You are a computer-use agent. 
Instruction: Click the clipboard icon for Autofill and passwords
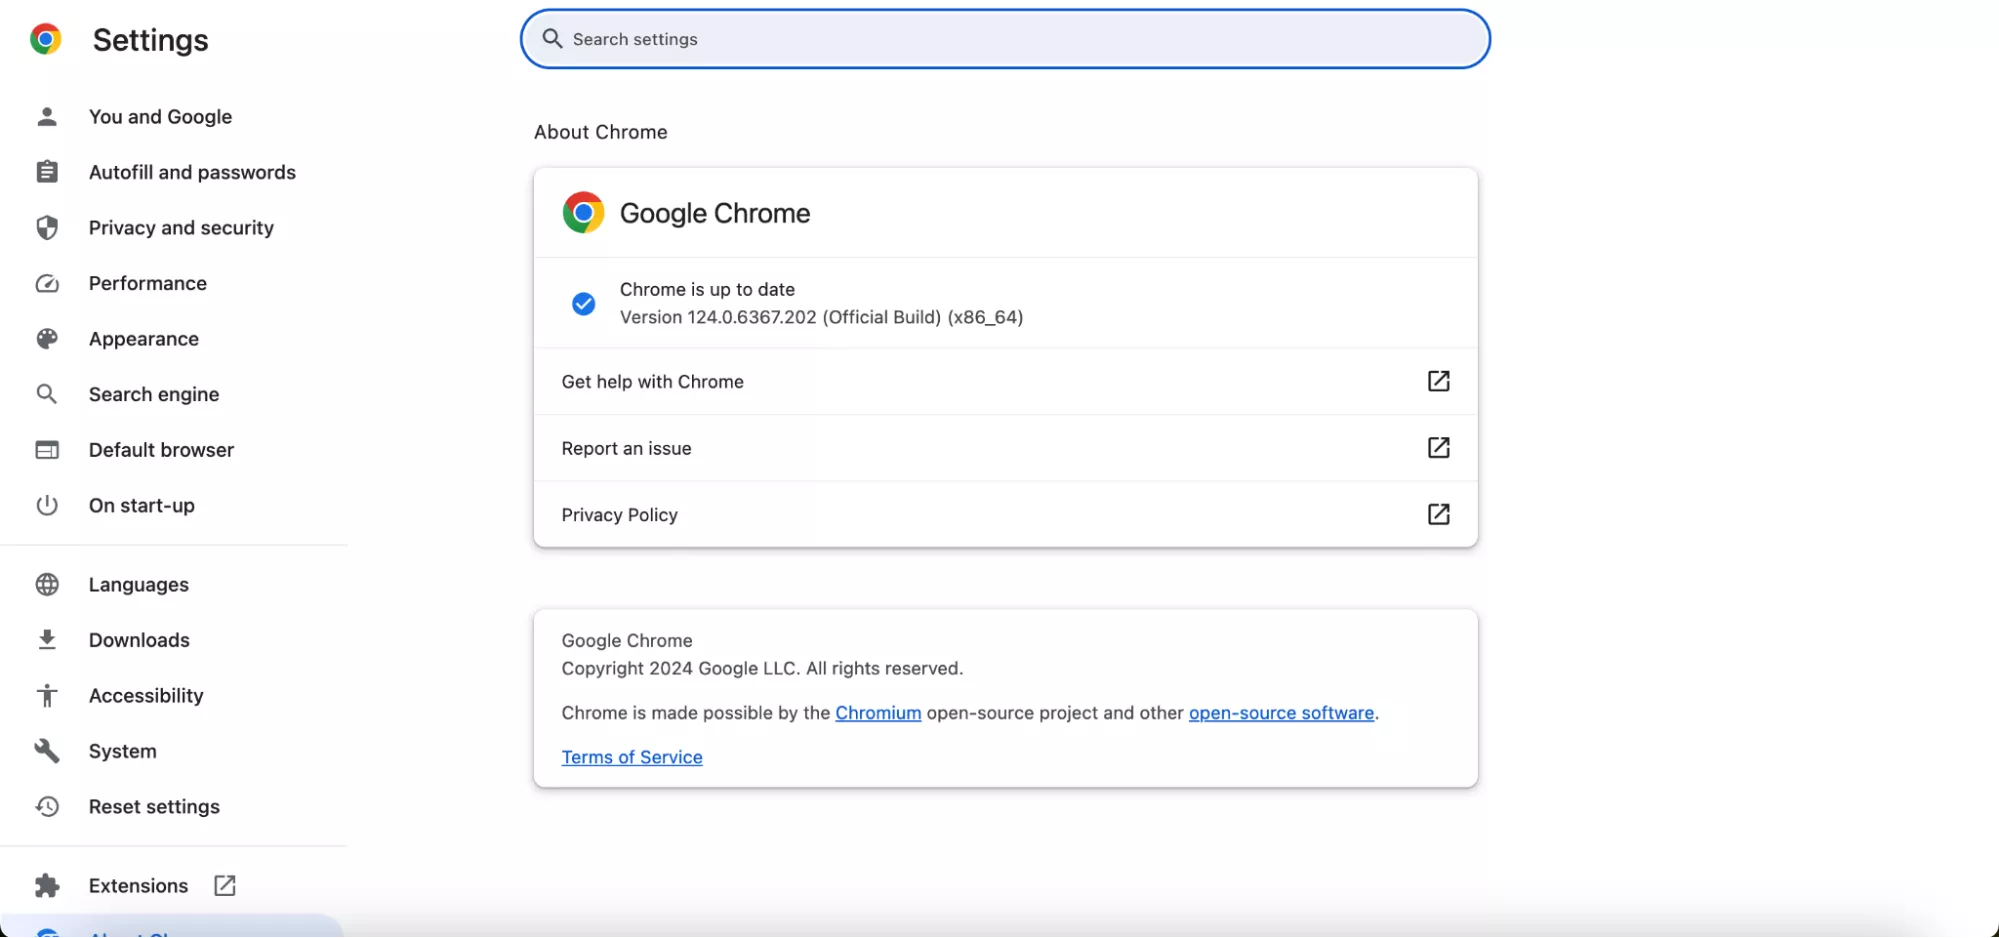pyautogui.click(x=47, y=172)
